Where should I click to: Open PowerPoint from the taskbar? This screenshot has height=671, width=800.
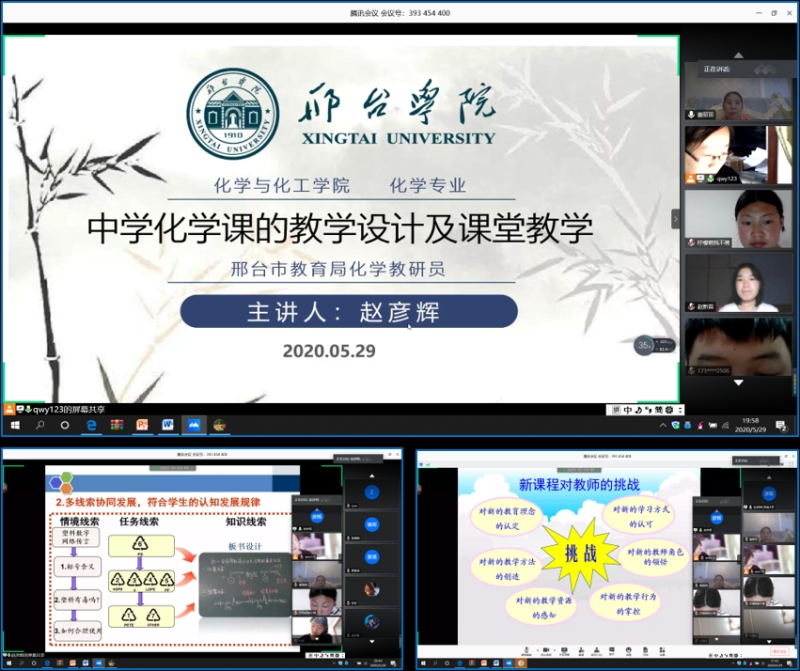(x=142, y=425)
